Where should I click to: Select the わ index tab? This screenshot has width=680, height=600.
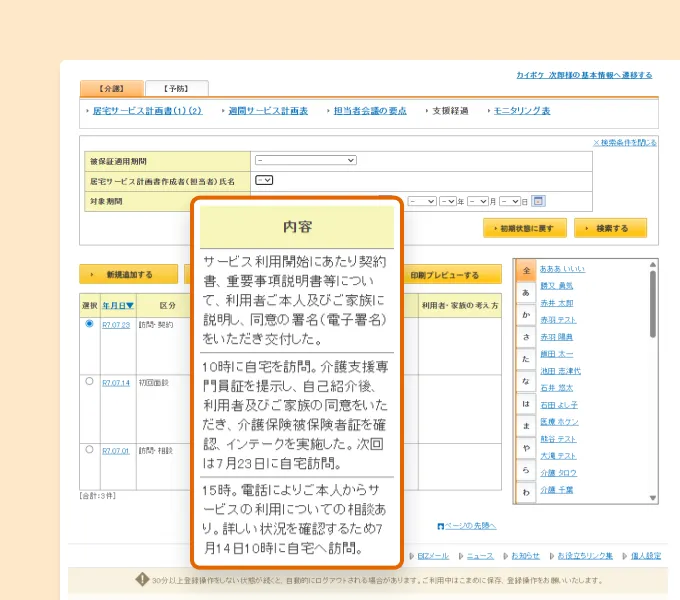click(x=526, y=492)
